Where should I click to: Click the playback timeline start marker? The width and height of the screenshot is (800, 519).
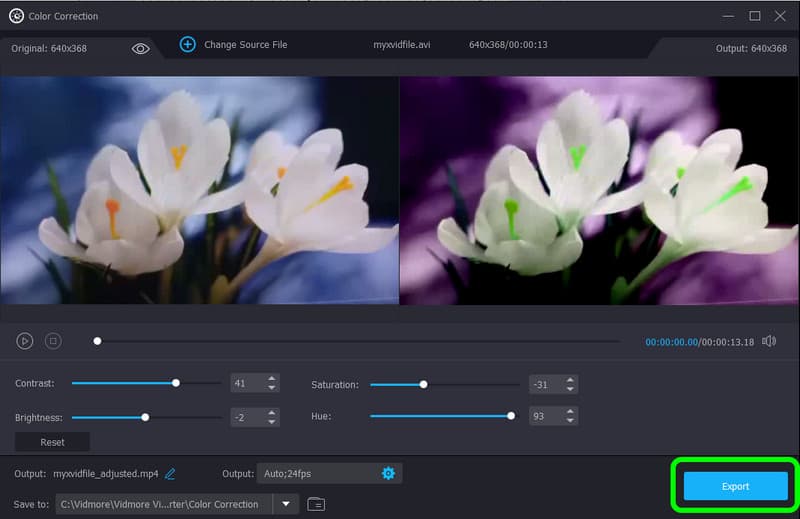(97, 341)
